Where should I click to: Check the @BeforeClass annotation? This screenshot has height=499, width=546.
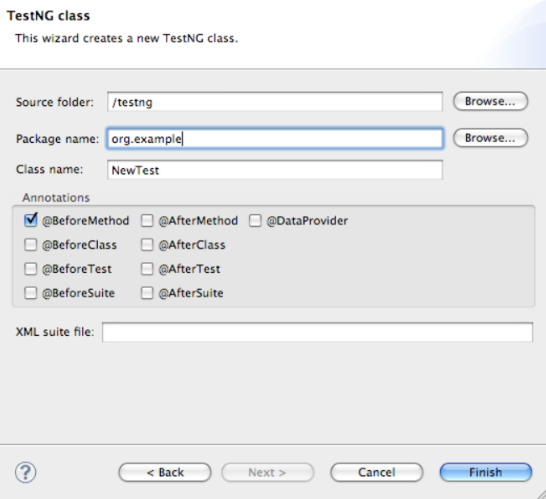tap(31, 244)
